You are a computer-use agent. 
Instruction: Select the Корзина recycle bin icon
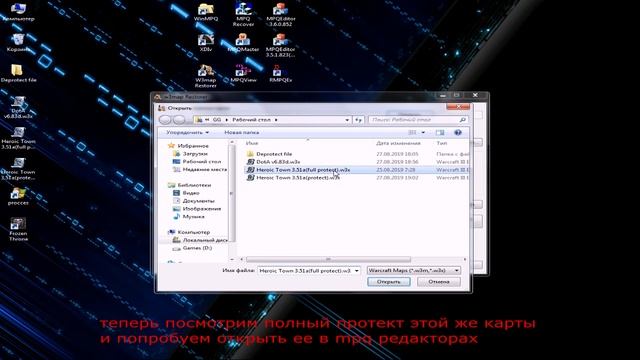tap(18, 43)
